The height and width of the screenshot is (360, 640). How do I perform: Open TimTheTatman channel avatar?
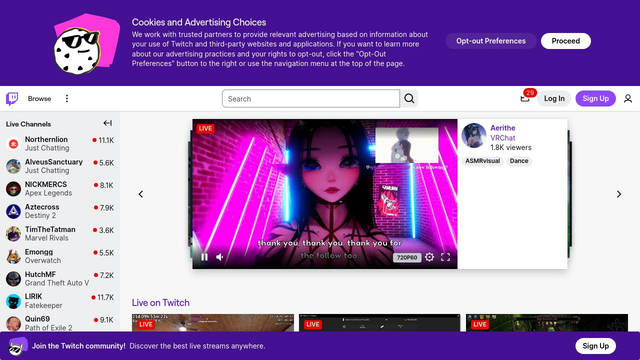click(x=13, y=234)
